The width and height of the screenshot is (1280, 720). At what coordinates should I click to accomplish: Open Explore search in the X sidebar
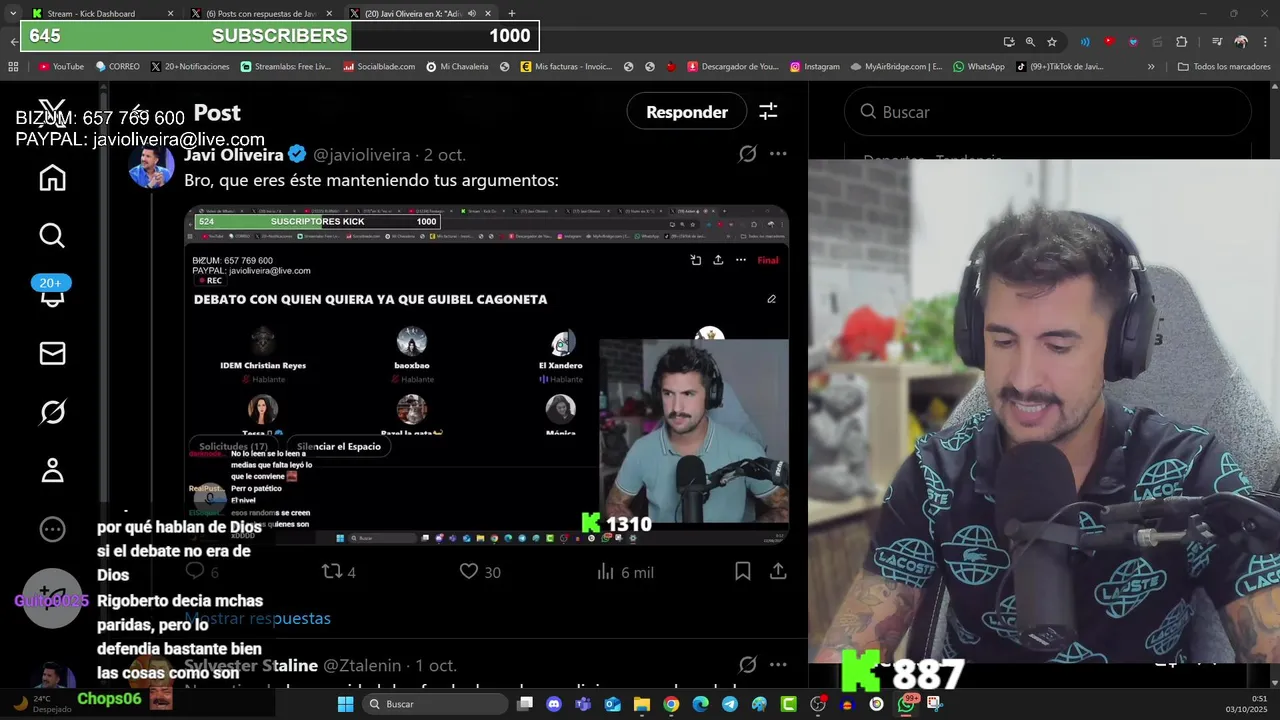coord(52,236)
